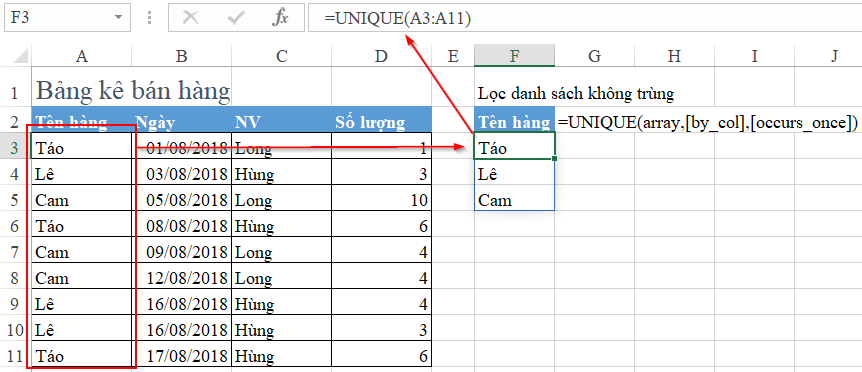Select column G header
The width and height of the screenshot is (862, 372).
tap(594, 55)
